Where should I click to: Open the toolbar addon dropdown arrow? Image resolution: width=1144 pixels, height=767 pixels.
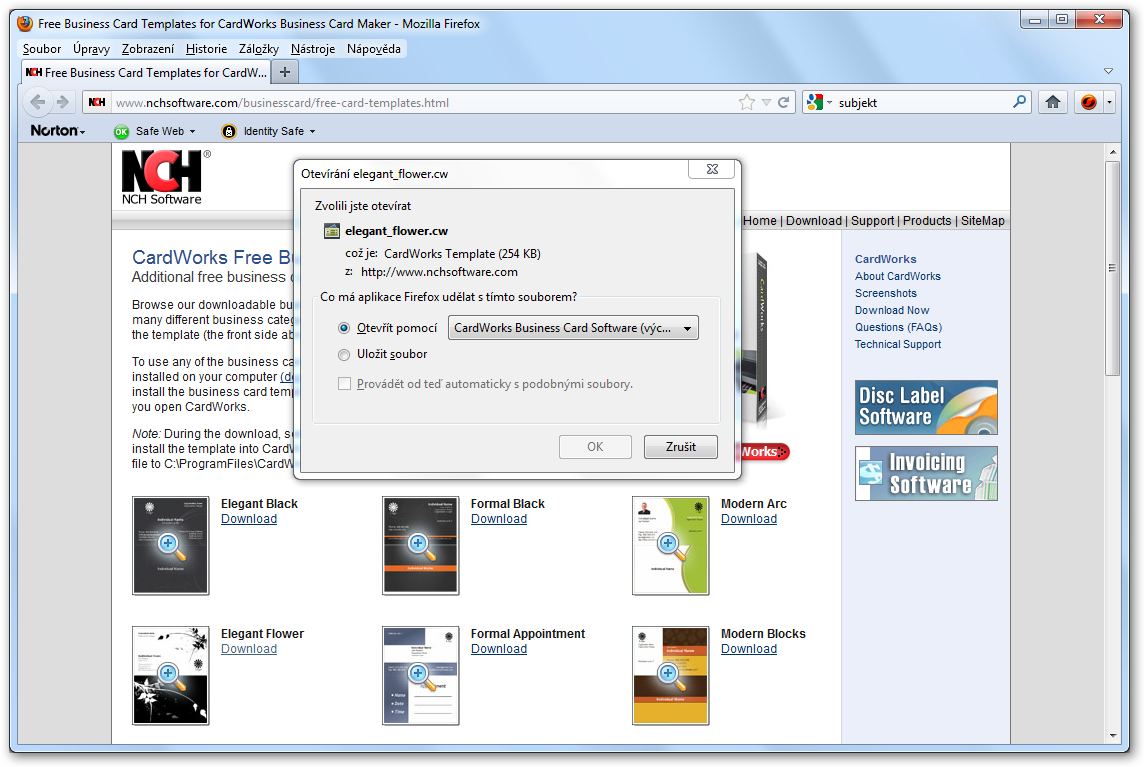click(1109, 102)
